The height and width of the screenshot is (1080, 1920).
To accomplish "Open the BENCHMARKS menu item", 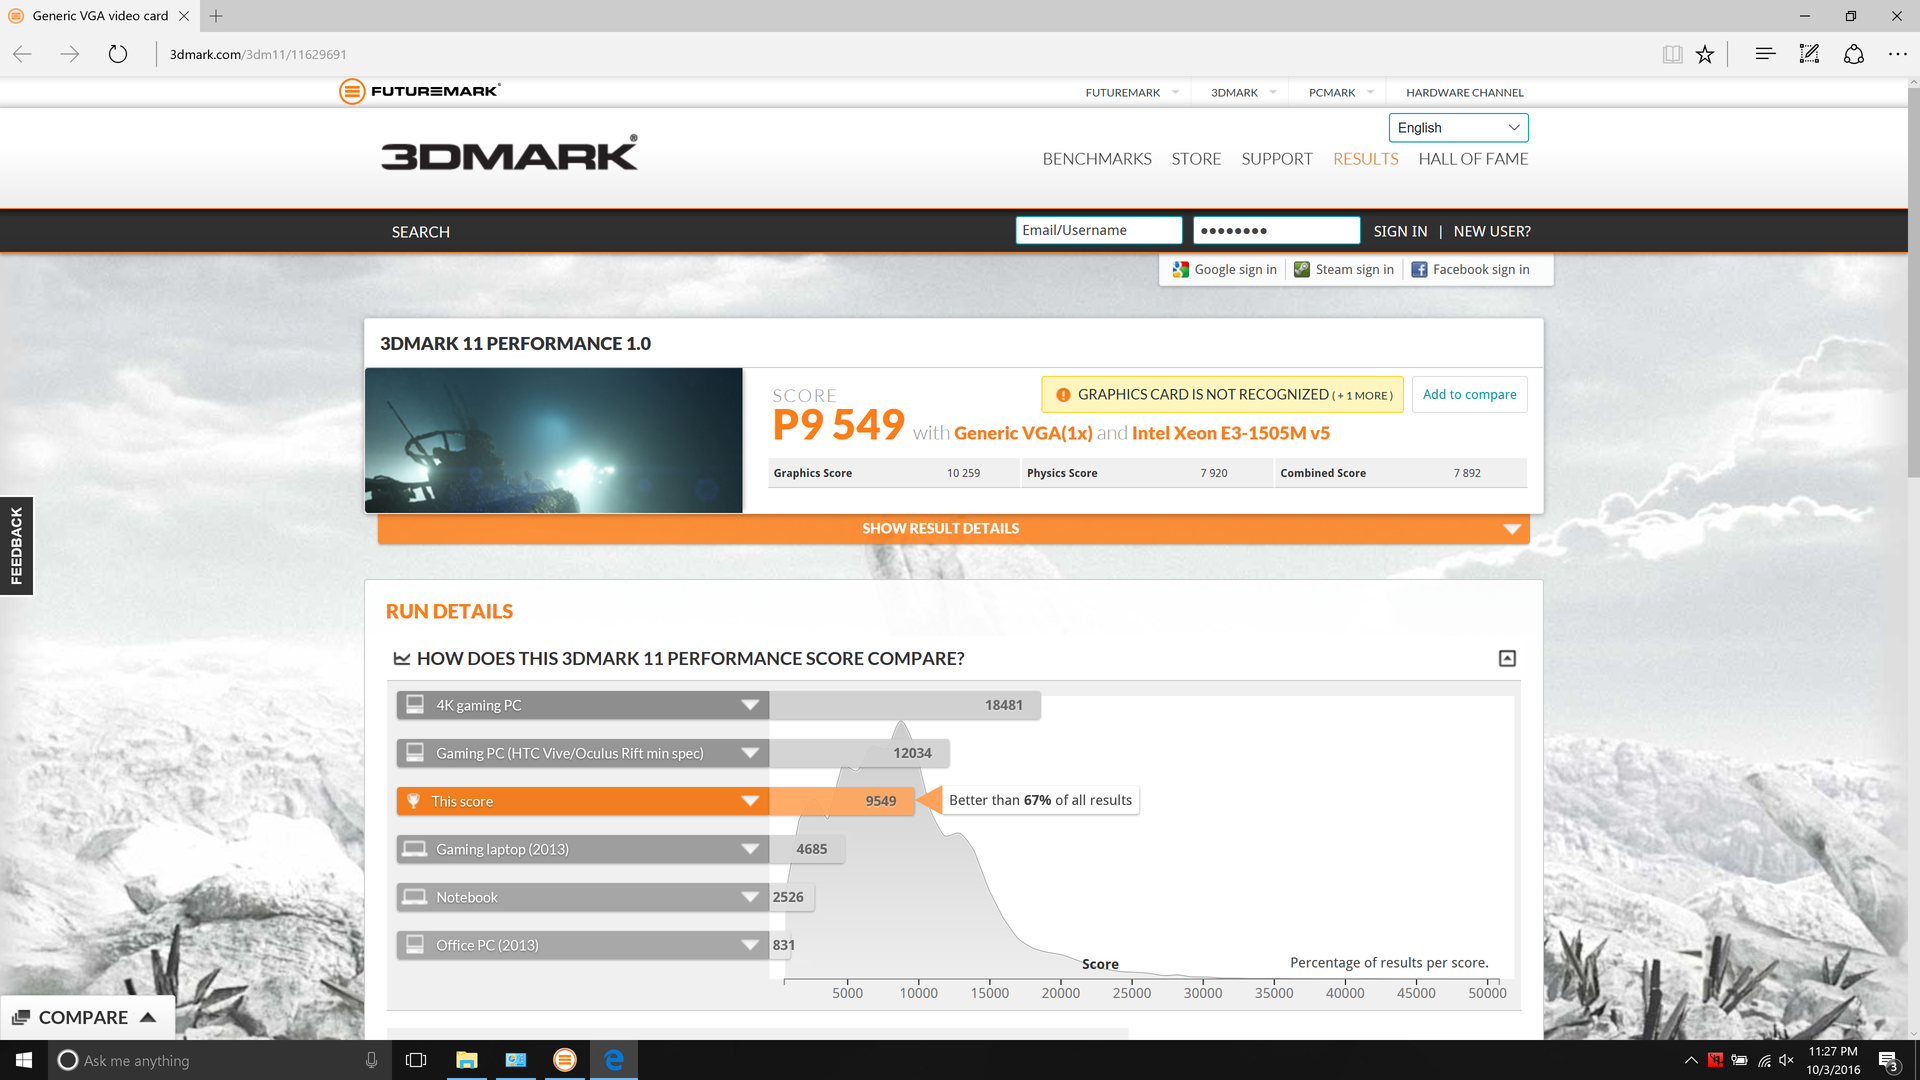I will point(1096,159).
